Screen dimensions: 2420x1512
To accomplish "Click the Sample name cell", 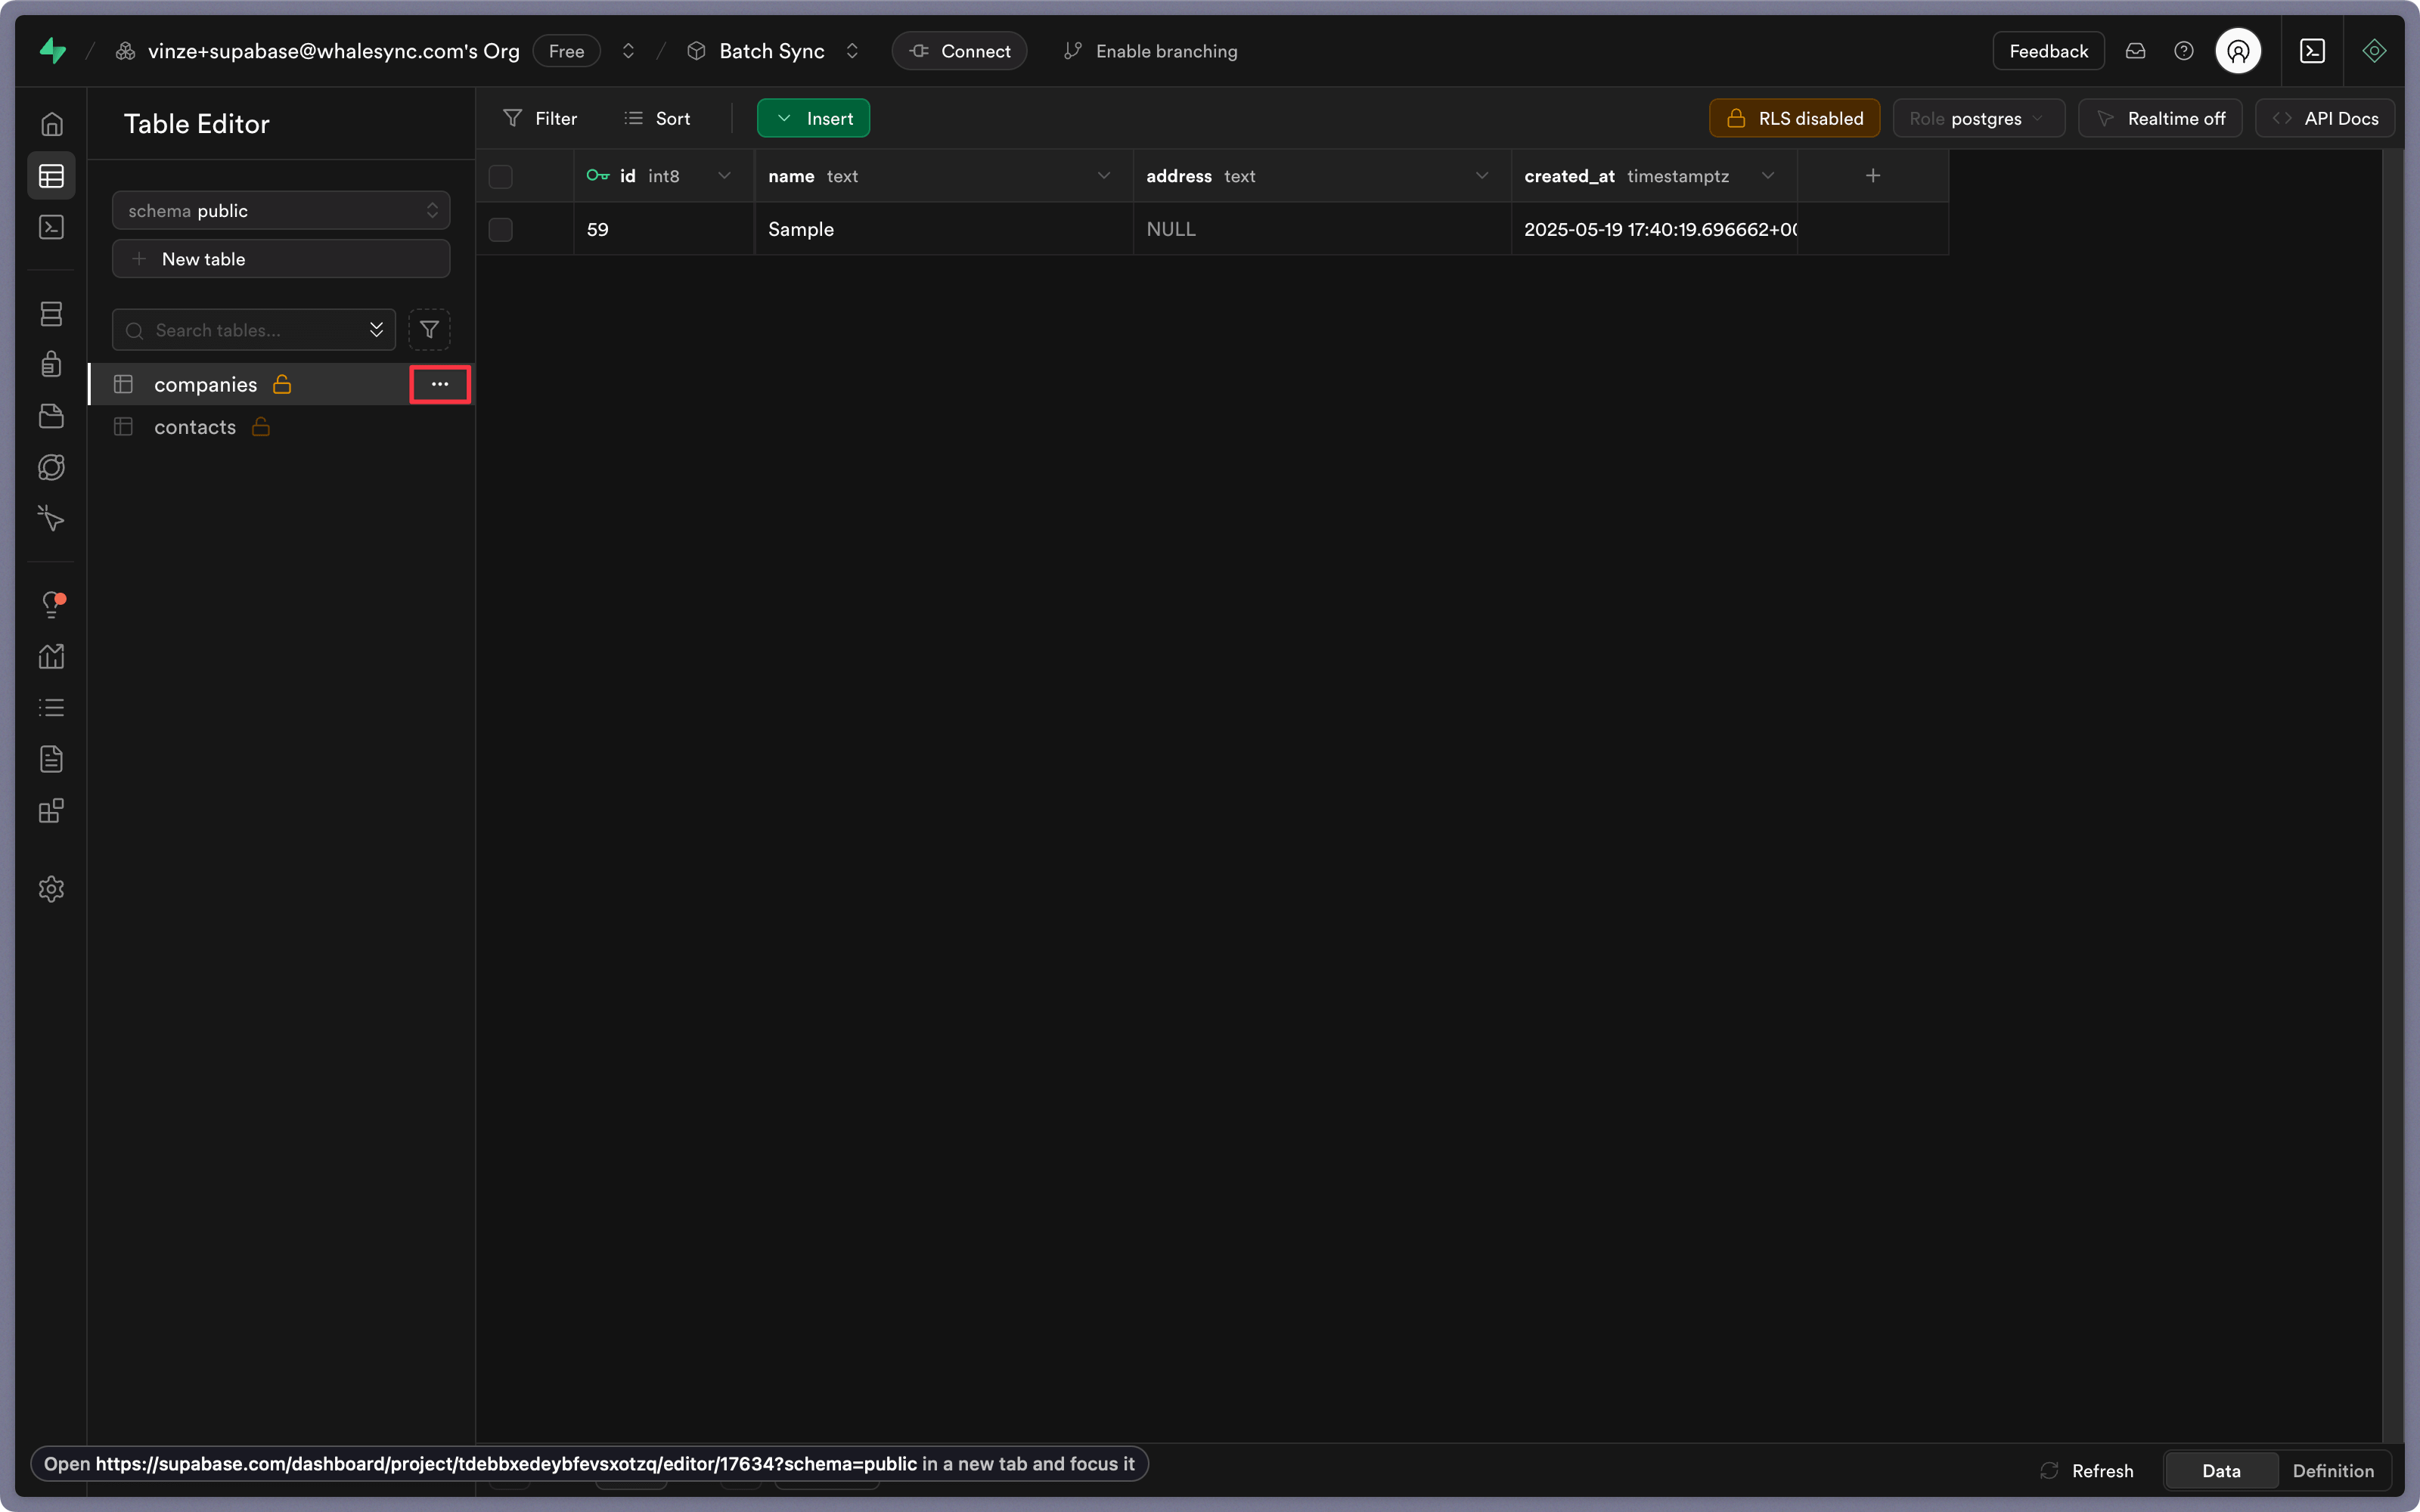I will [943, 230].
